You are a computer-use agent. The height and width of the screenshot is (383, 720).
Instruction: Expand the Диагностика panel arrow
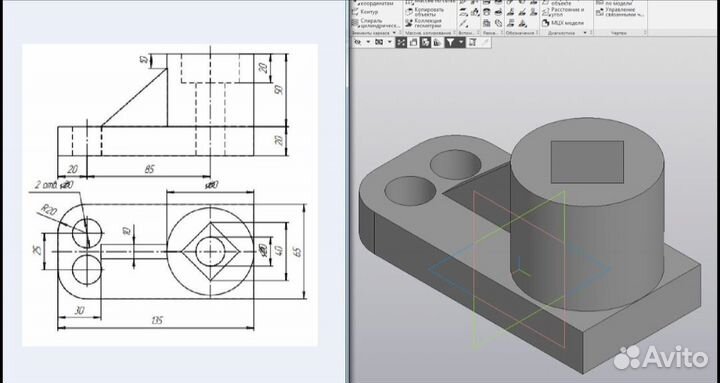(585, 33)
